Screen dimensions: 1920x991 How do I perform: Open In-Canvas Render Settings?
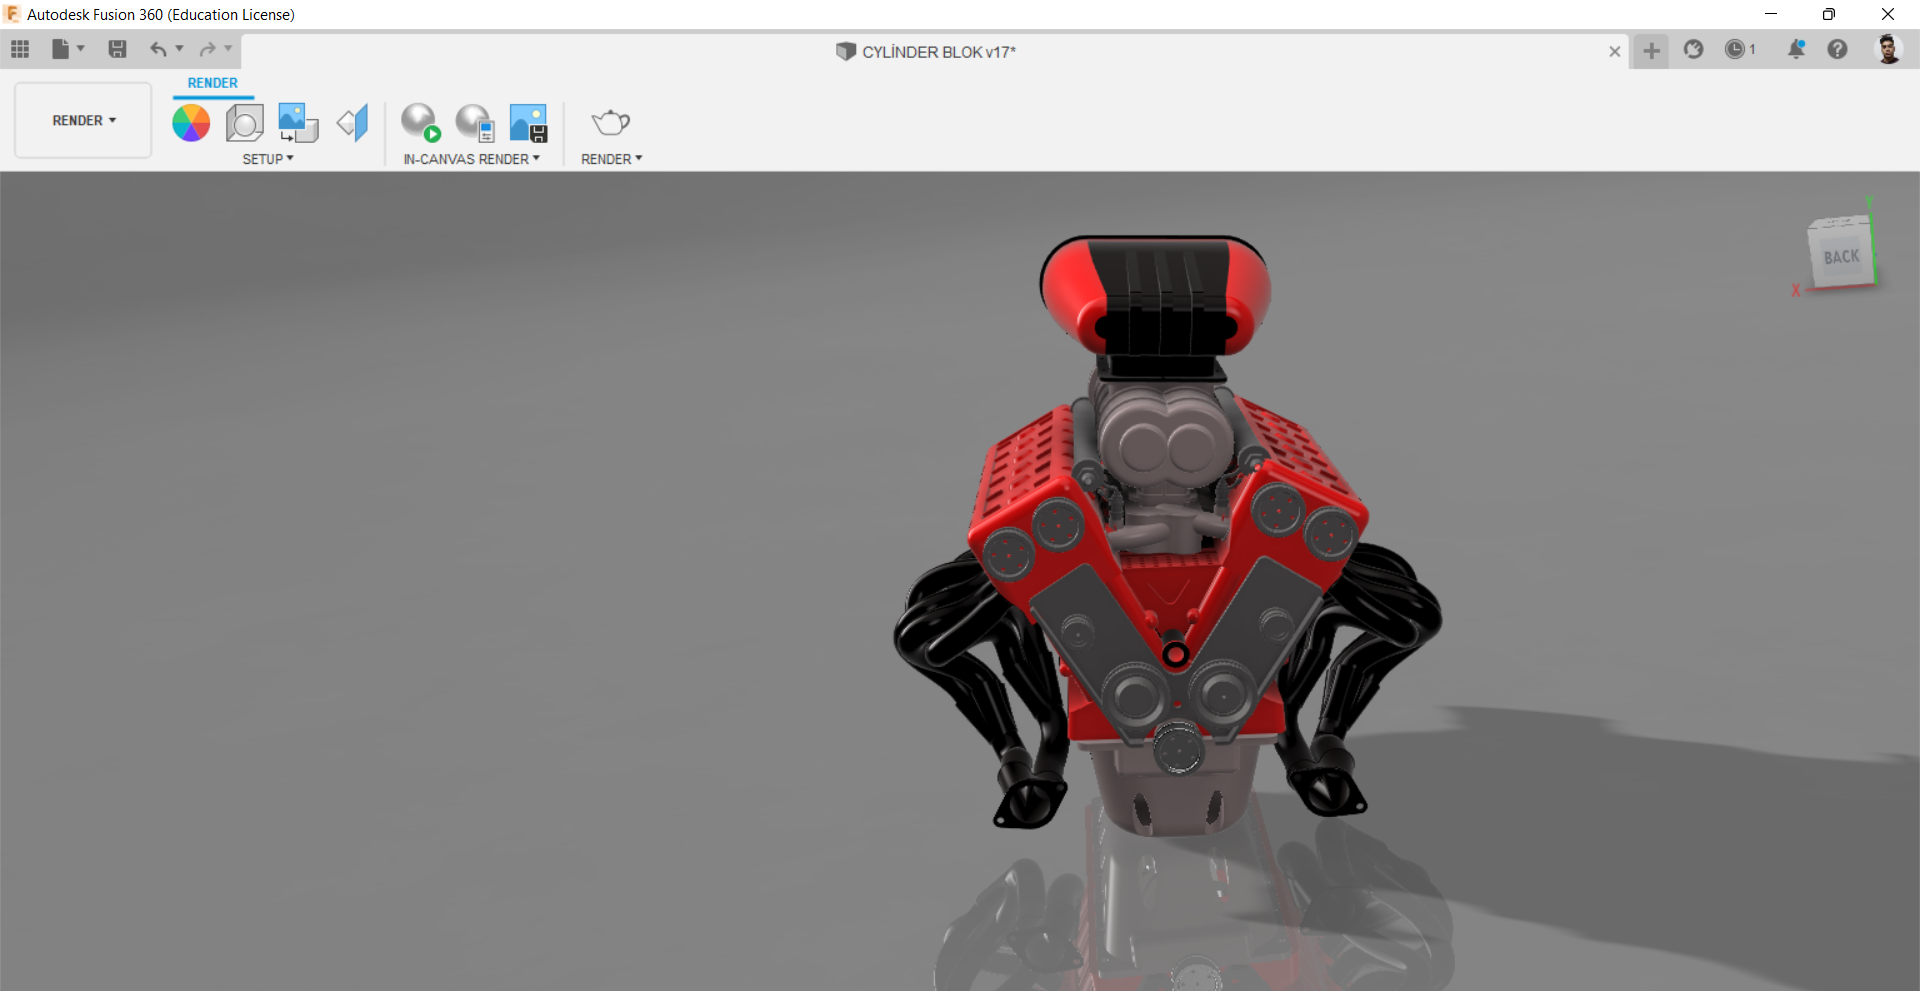475,123
